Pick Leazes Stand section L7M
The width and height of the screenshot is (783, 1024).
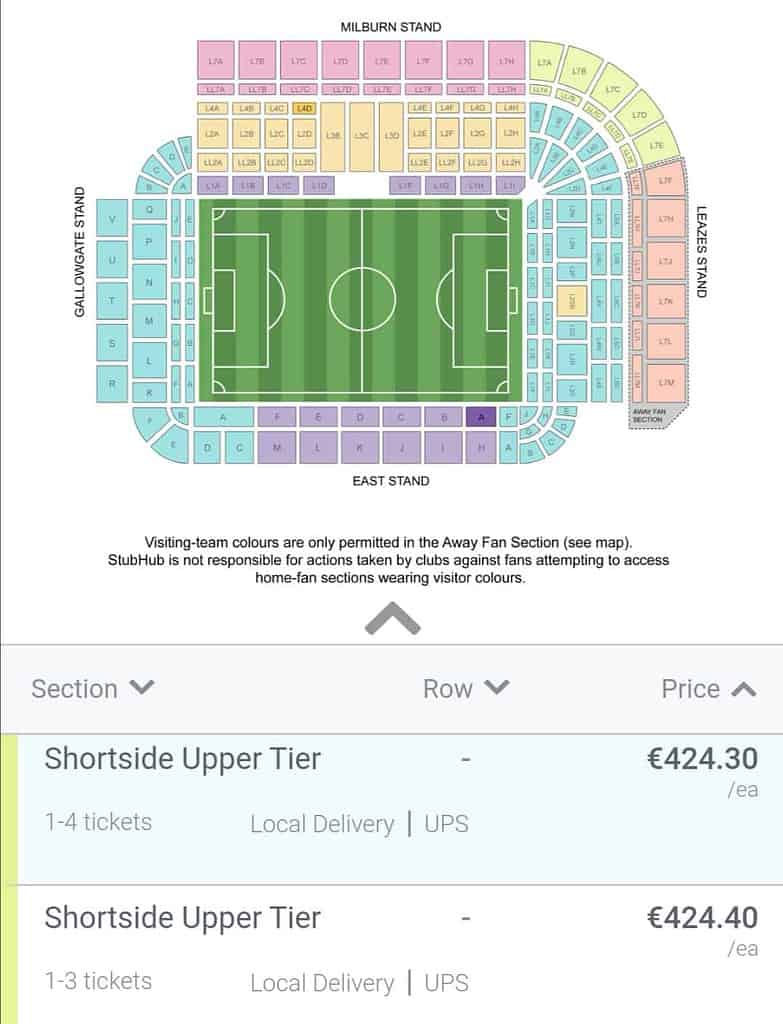tap(665, 383)
